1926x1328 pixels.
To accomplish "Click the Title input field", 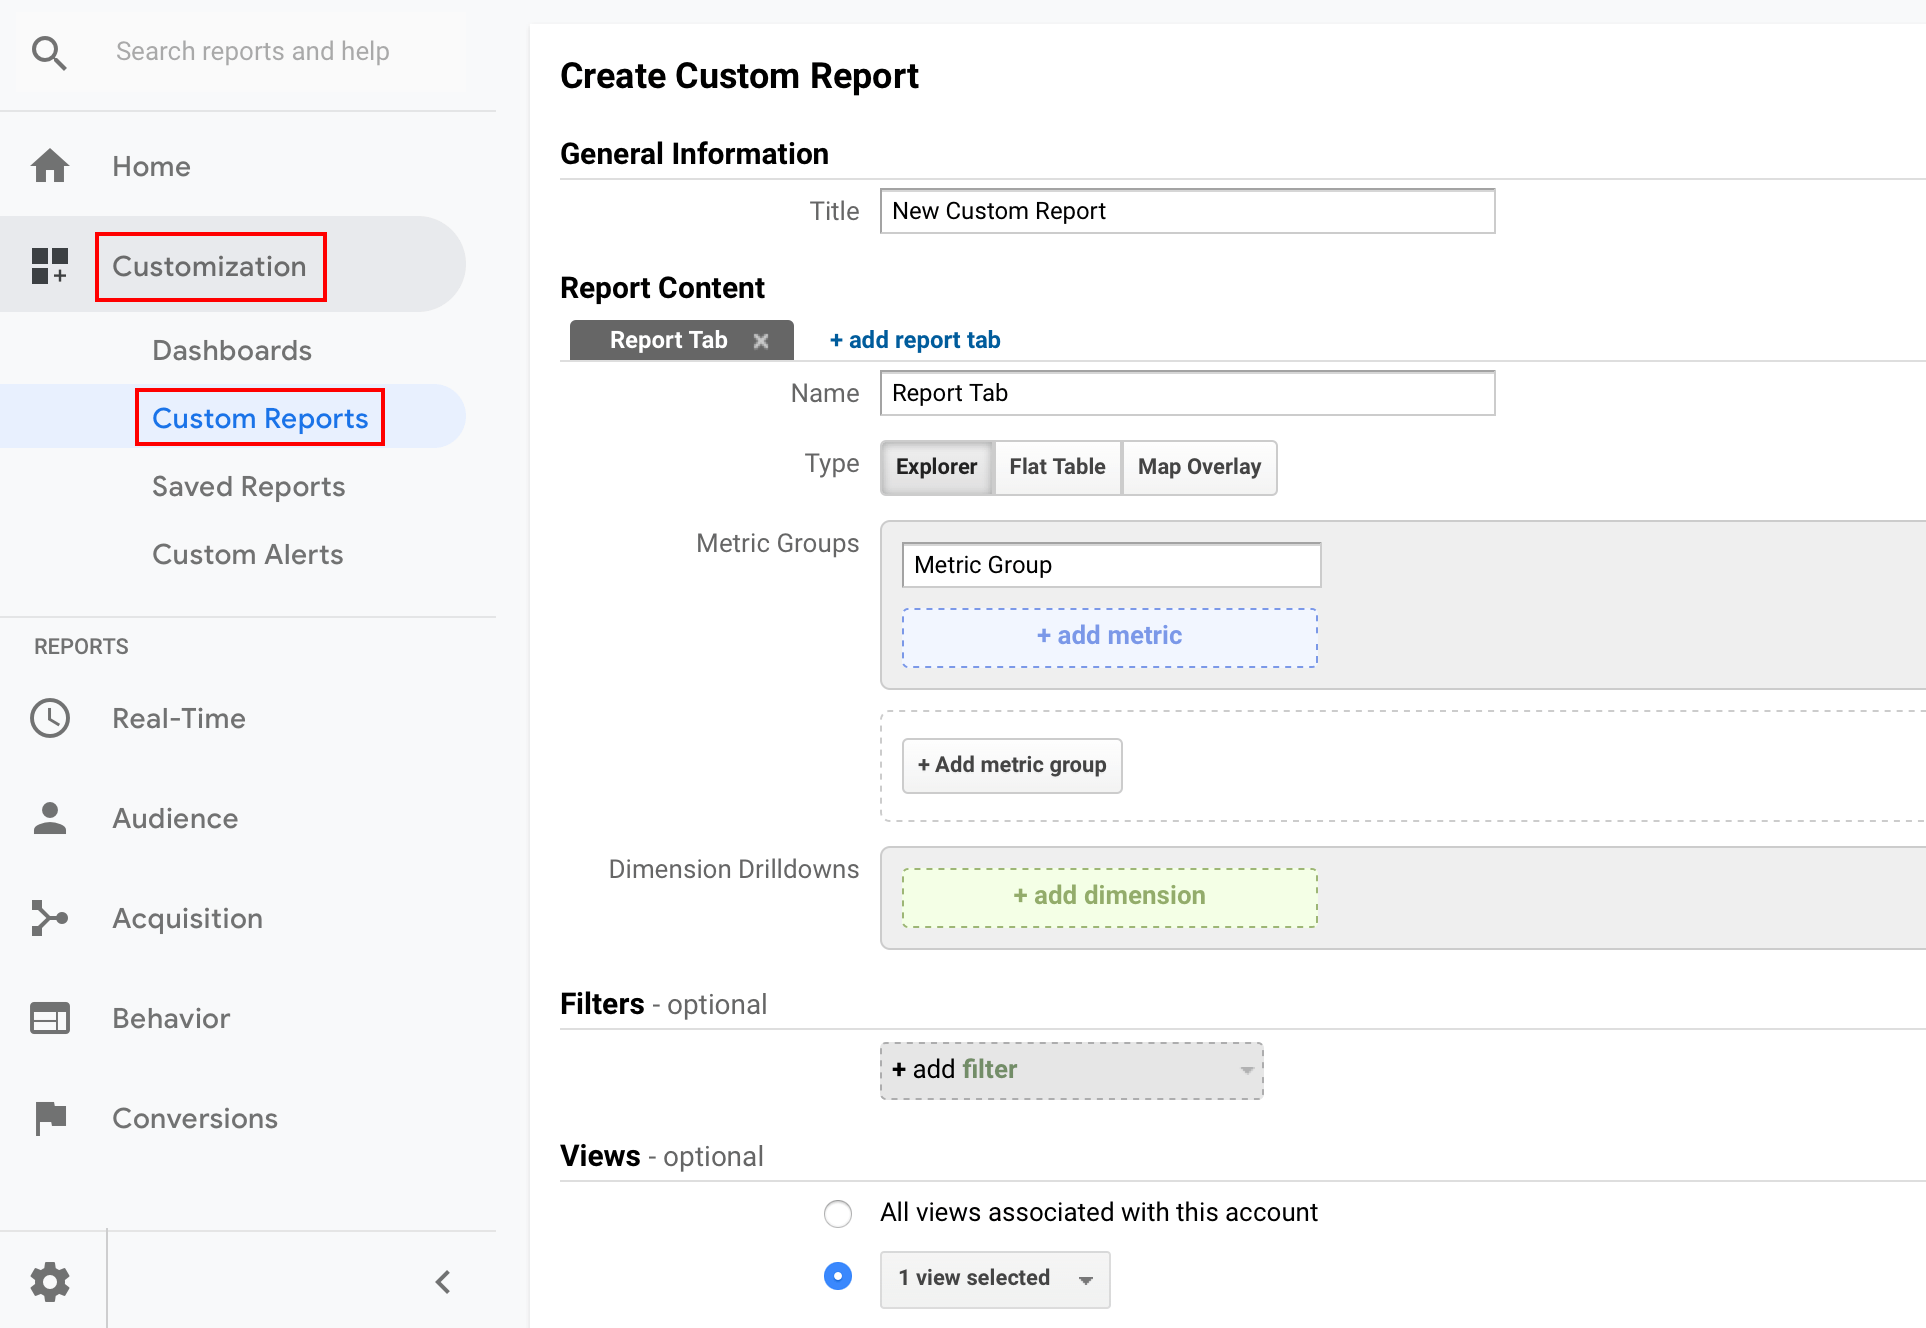I will tap(1187, 211).
